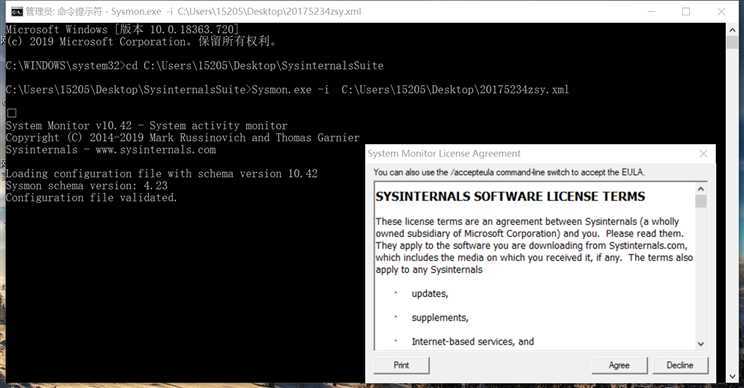Close the command prompt window
The height and width of the screenshot is (388, 744).
[x=721, y=11]
